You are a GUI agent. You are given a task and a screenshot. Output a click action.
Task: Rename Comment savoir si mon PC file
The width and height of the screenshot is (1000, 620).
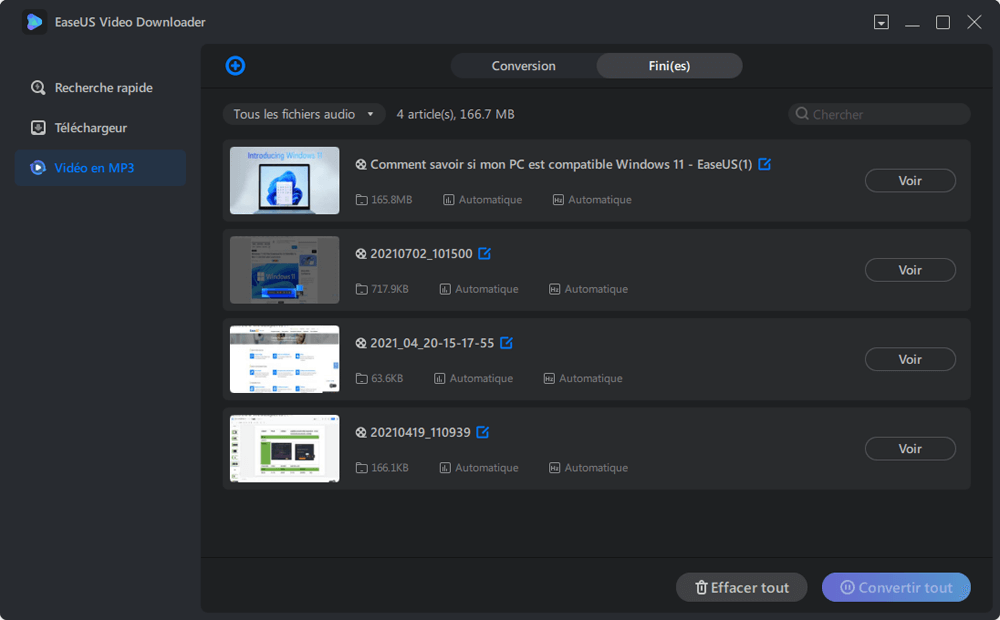(x=765, y=164)
